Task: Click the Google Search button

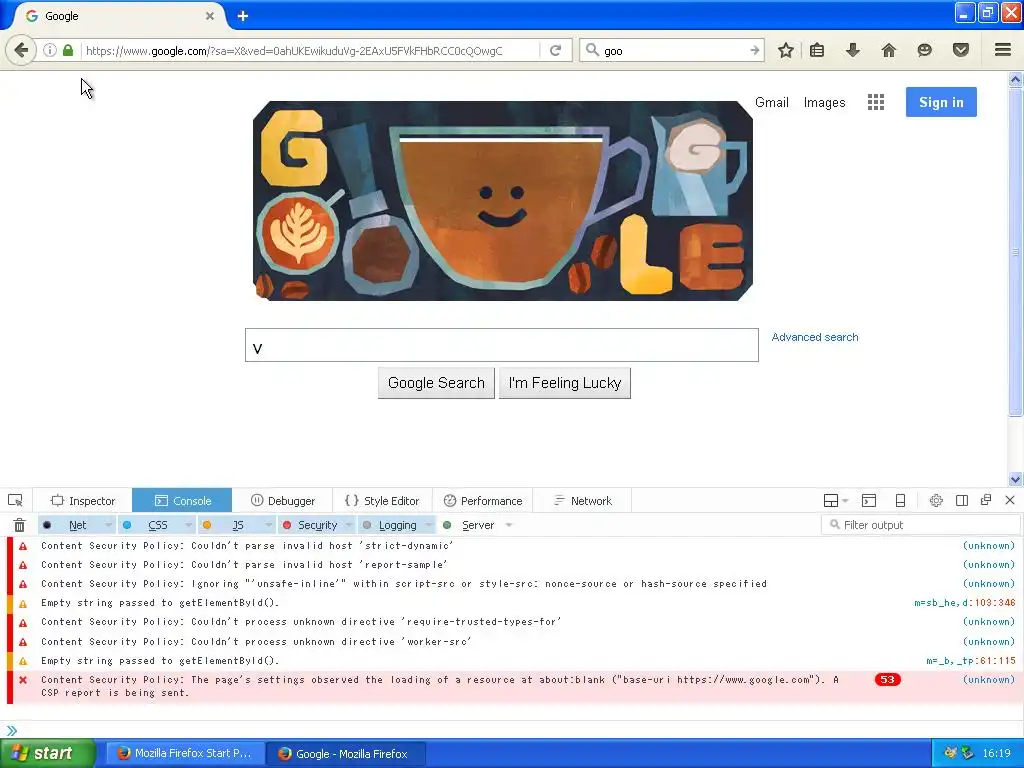Action: pos(436,383)
